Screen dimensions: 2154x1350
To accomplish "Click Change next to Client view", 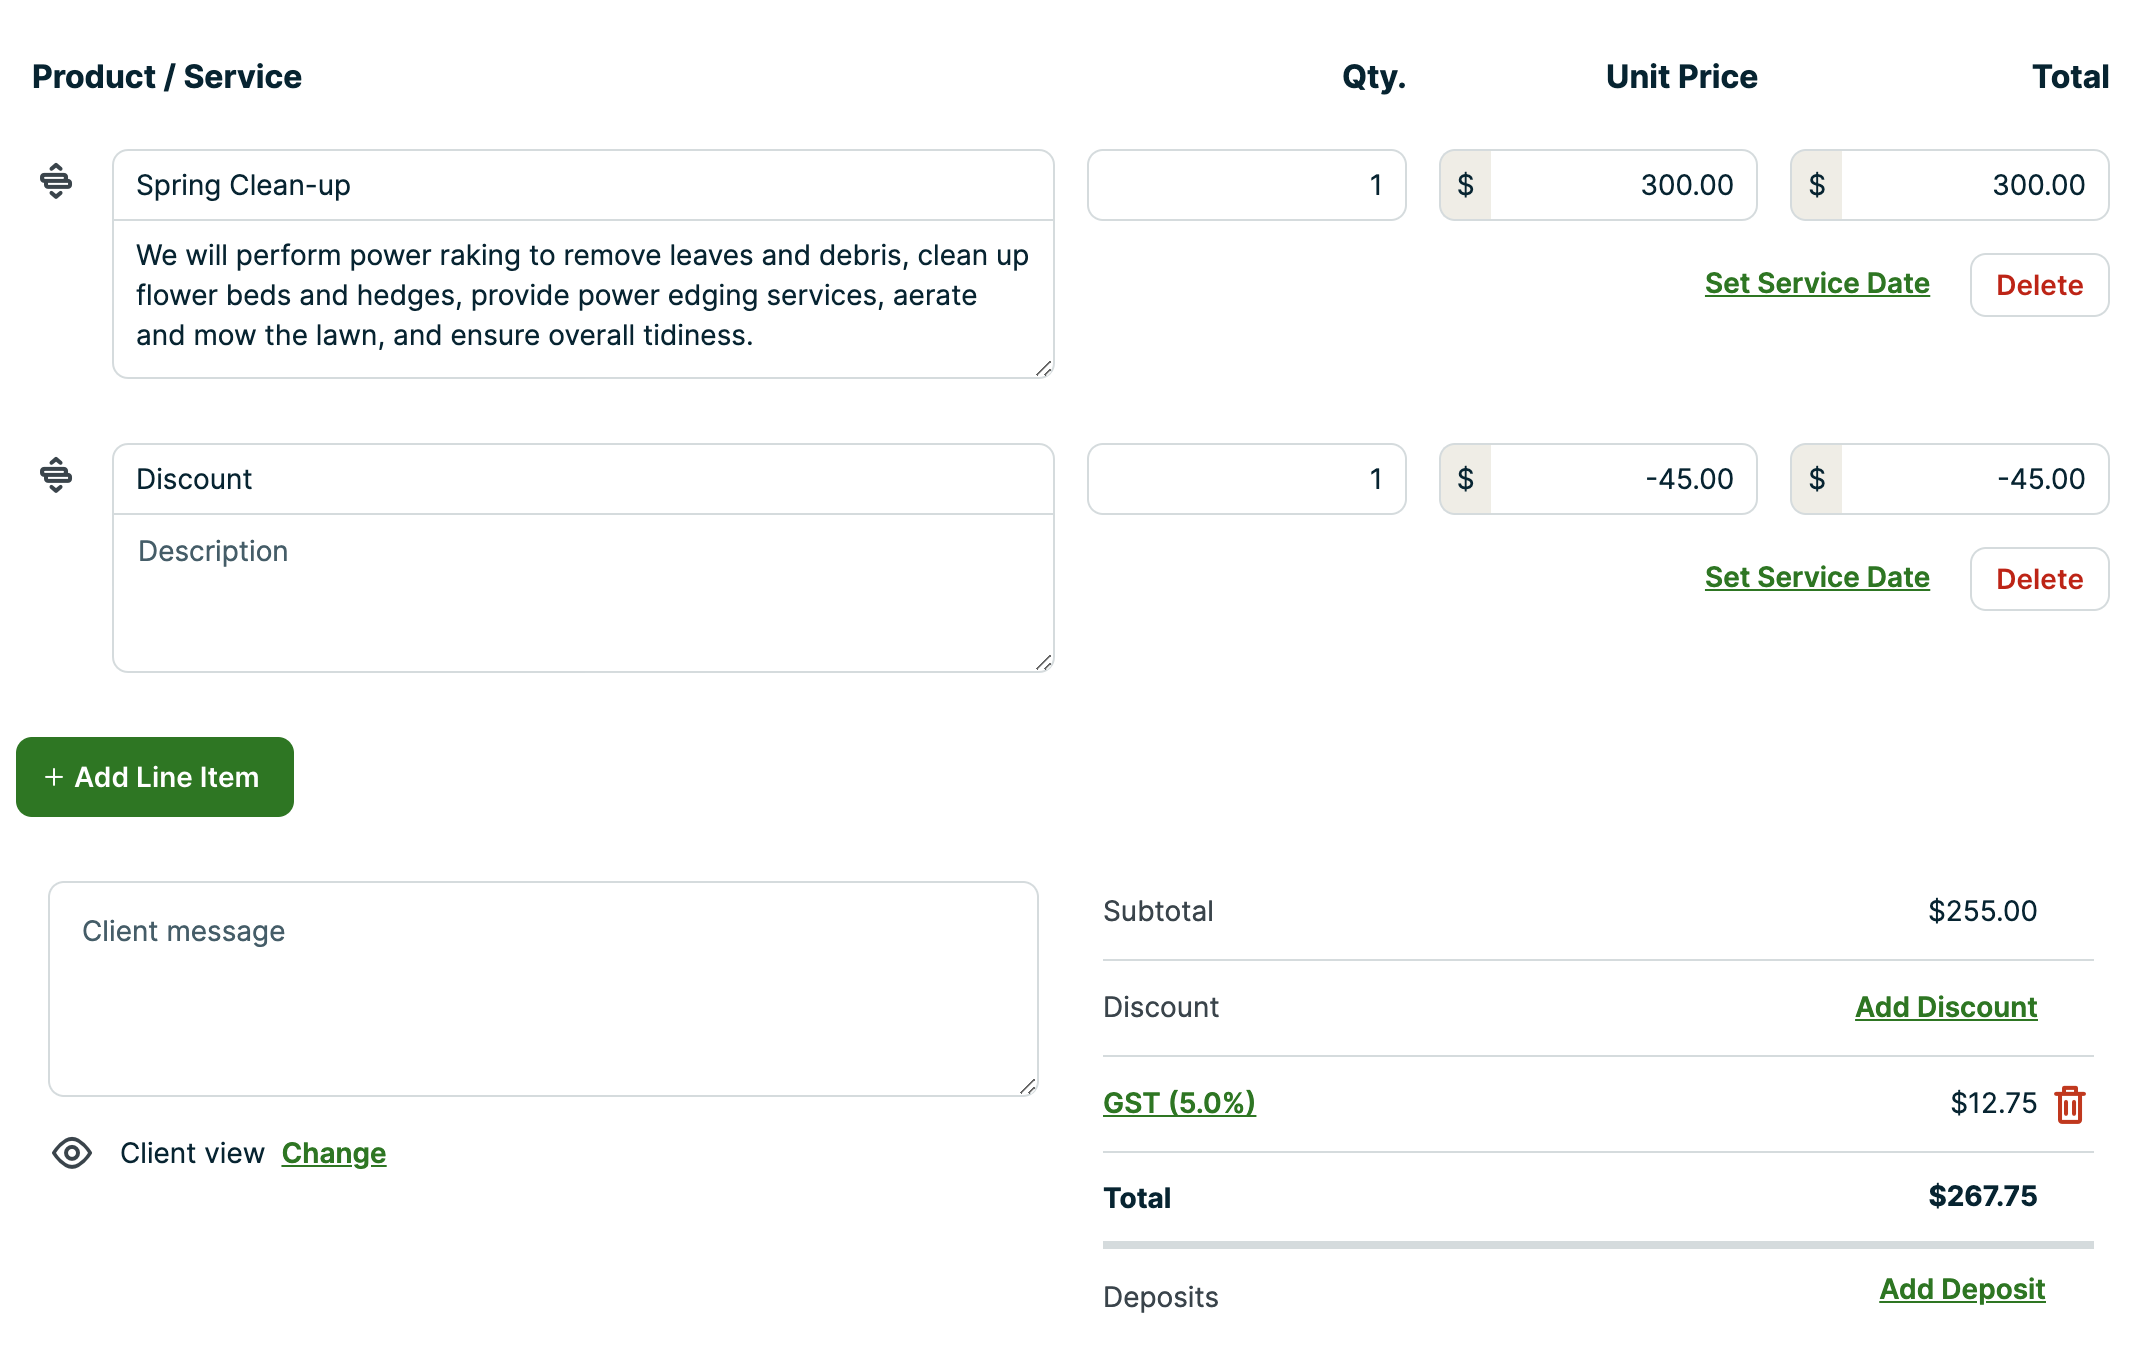I will tap(333, 1154).
